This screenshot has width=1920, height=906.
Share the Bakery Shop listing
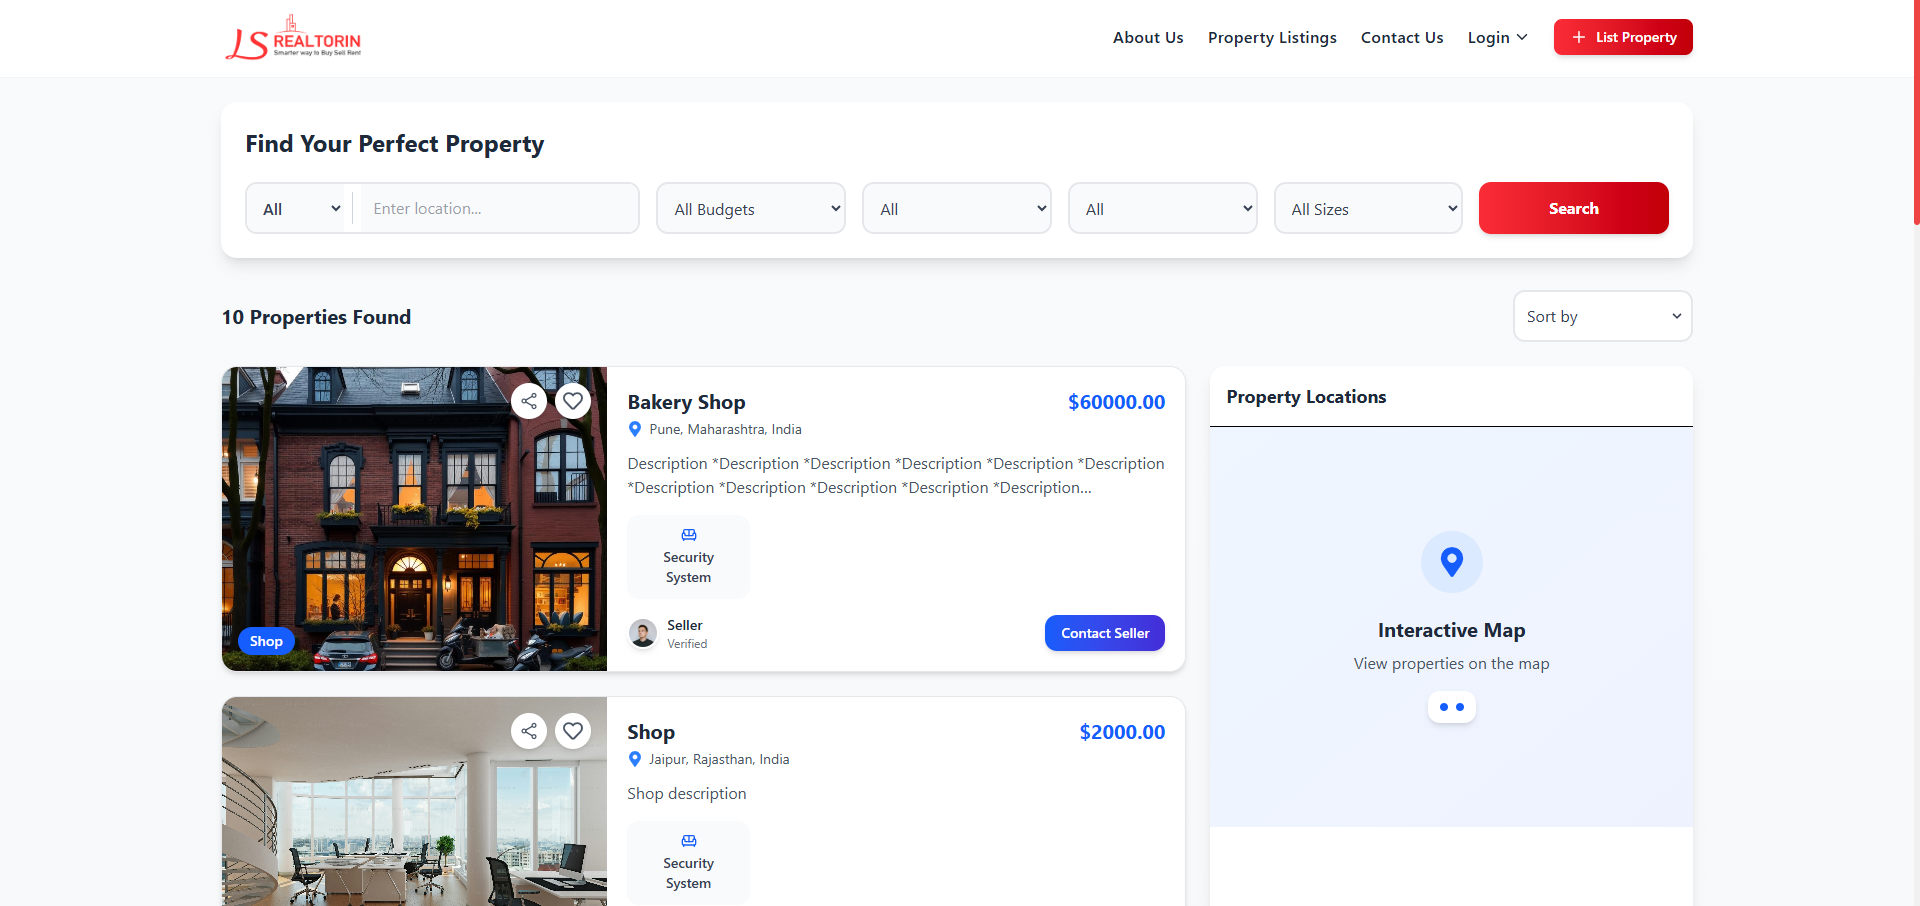(529, 401)
